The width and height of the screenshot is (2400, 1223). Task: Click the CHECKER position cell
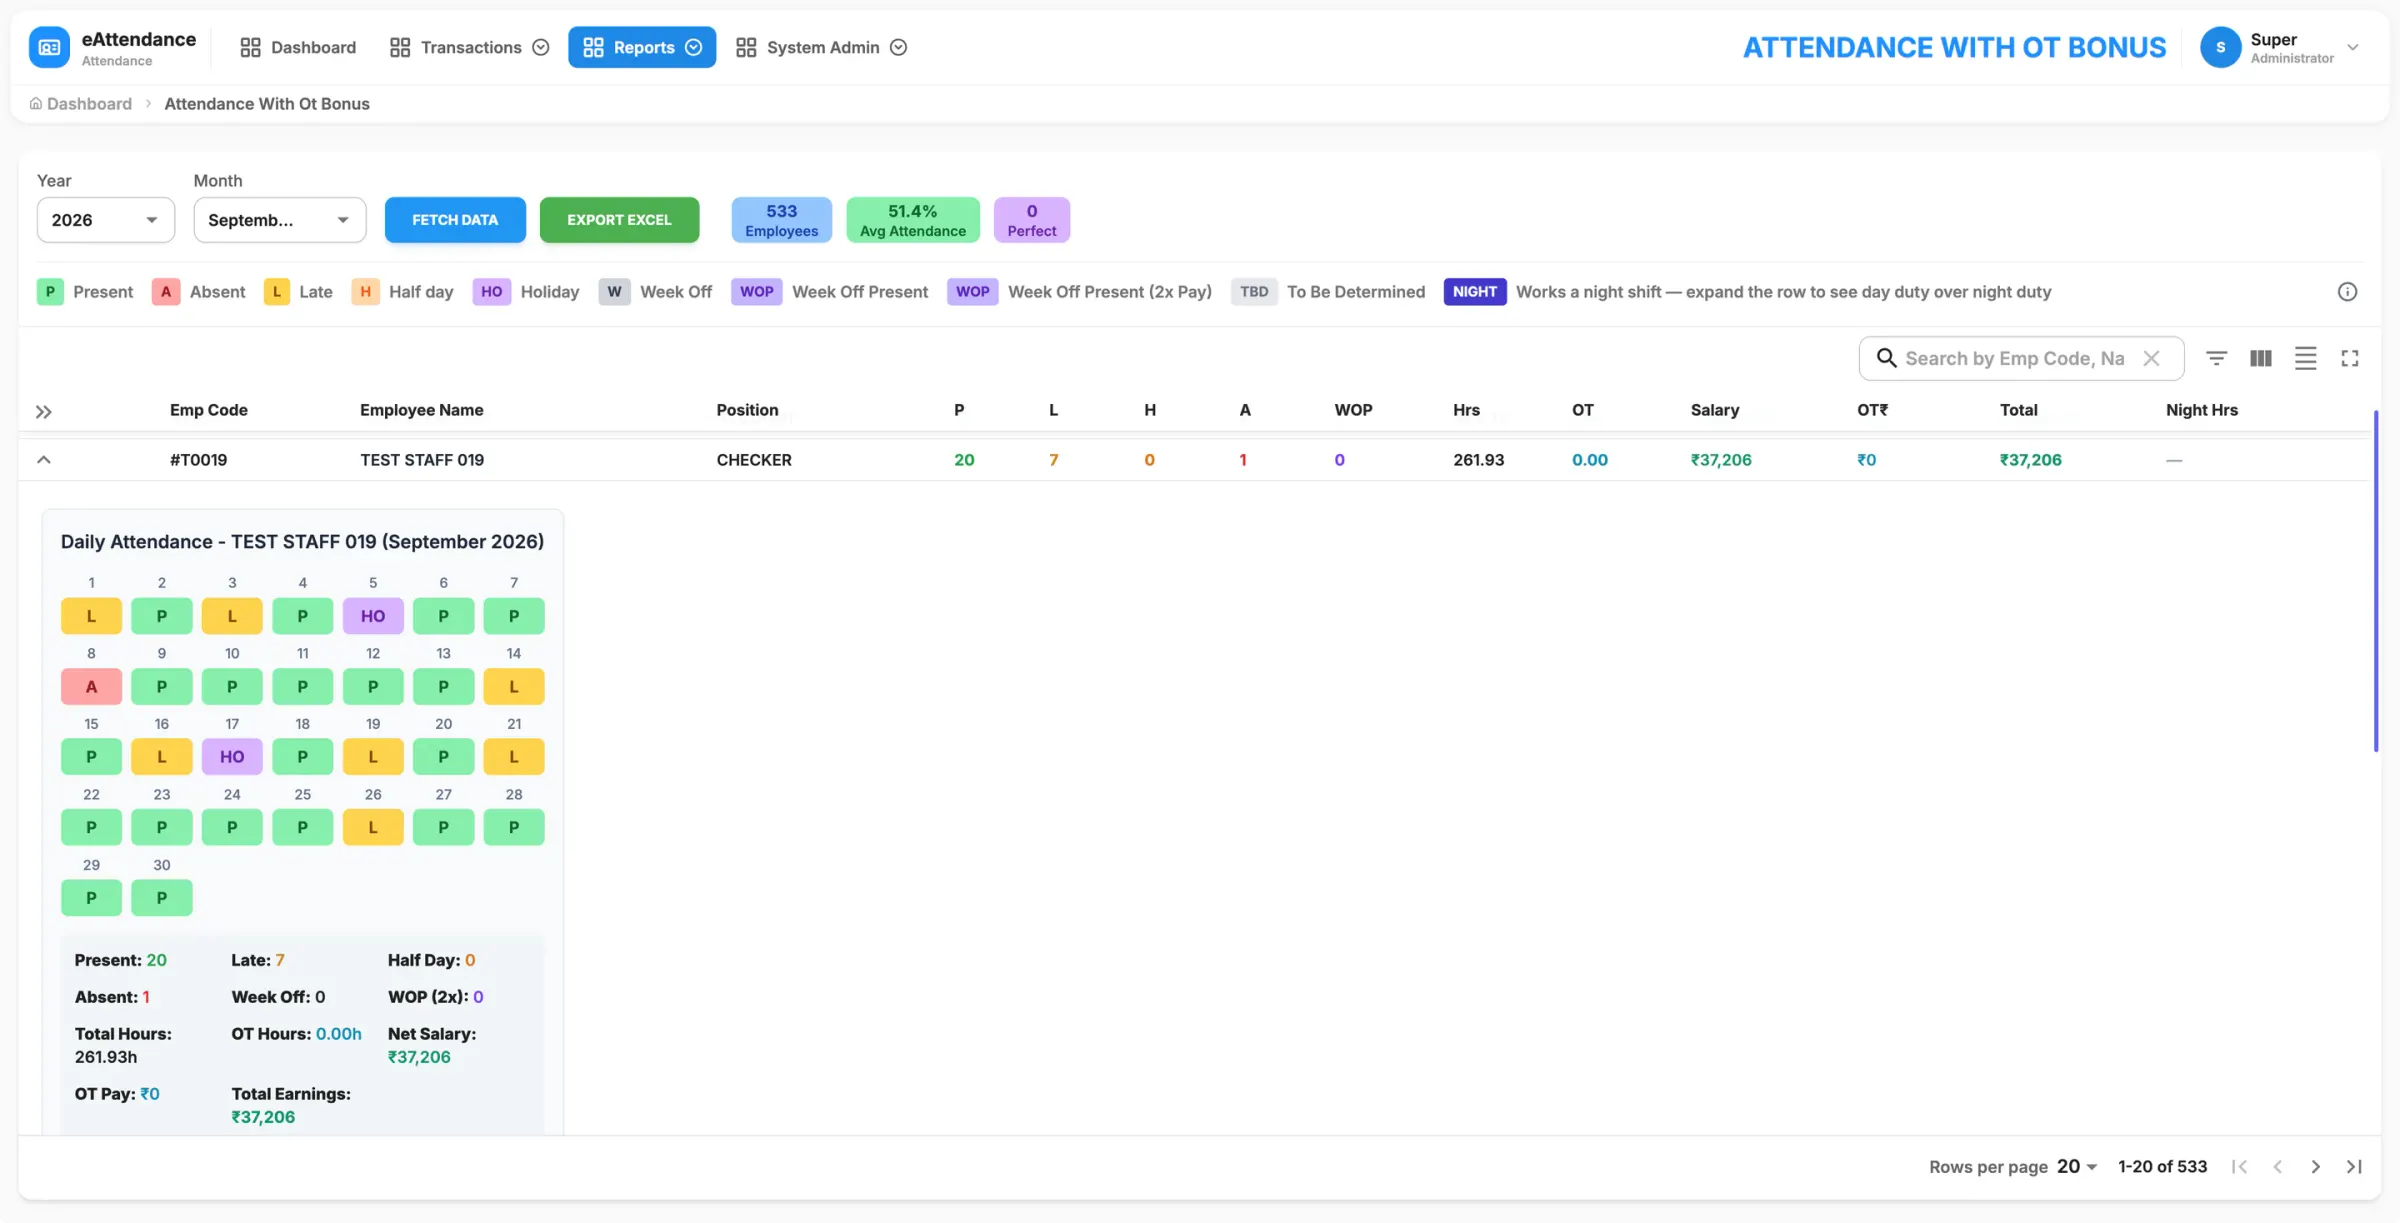coord(753,460)
